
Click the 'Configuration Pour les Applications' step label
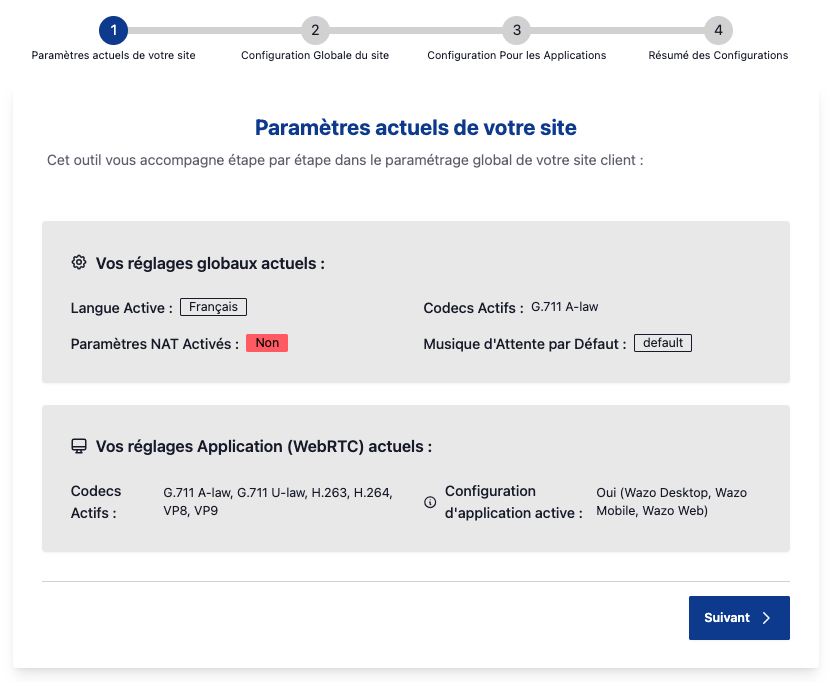[517, 55]
